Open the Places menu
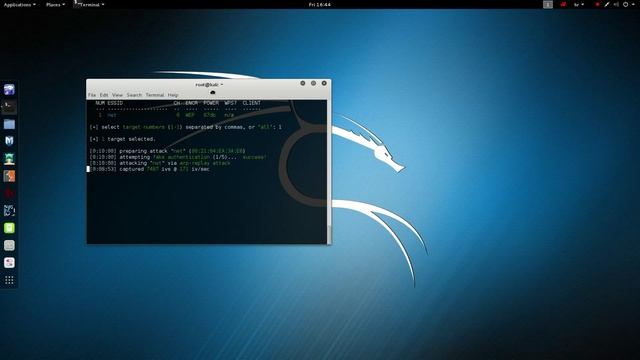The height and width of the screenshot is (360, 640). click(x=56, y=4)
